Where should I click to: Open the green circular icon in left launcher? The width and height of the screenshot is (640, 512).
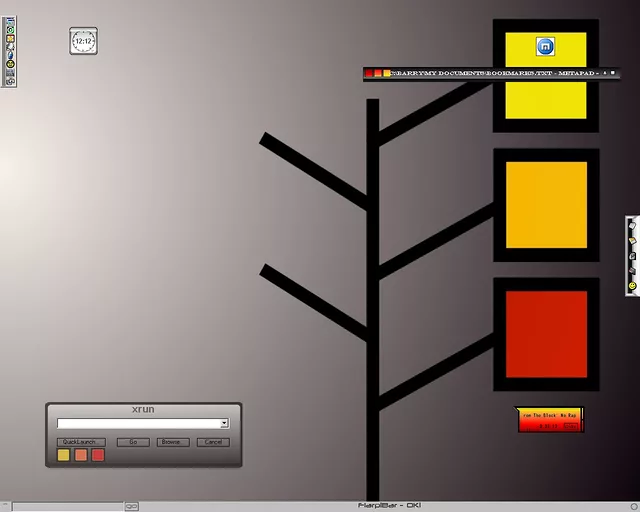(10, 31)
